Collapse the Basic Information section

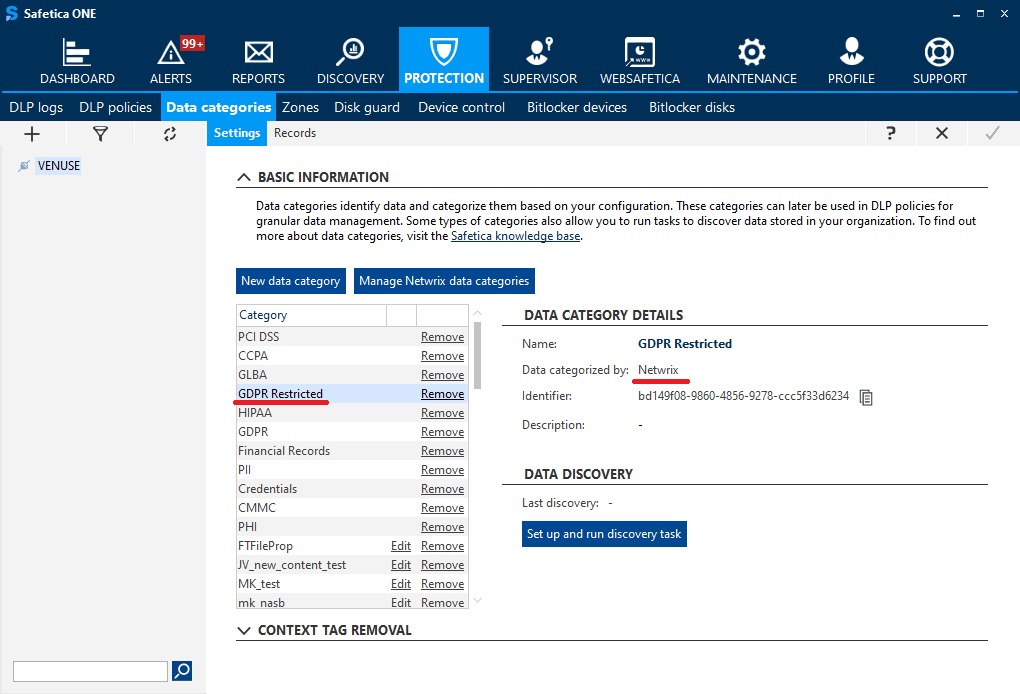coord(244,177)
